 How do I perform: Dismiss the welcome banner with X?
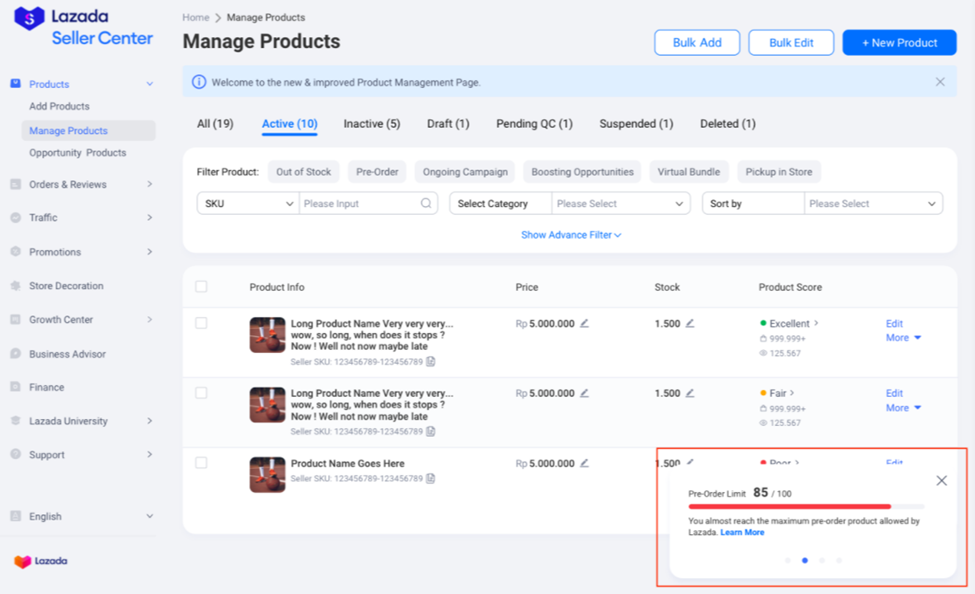coord(940,82)
